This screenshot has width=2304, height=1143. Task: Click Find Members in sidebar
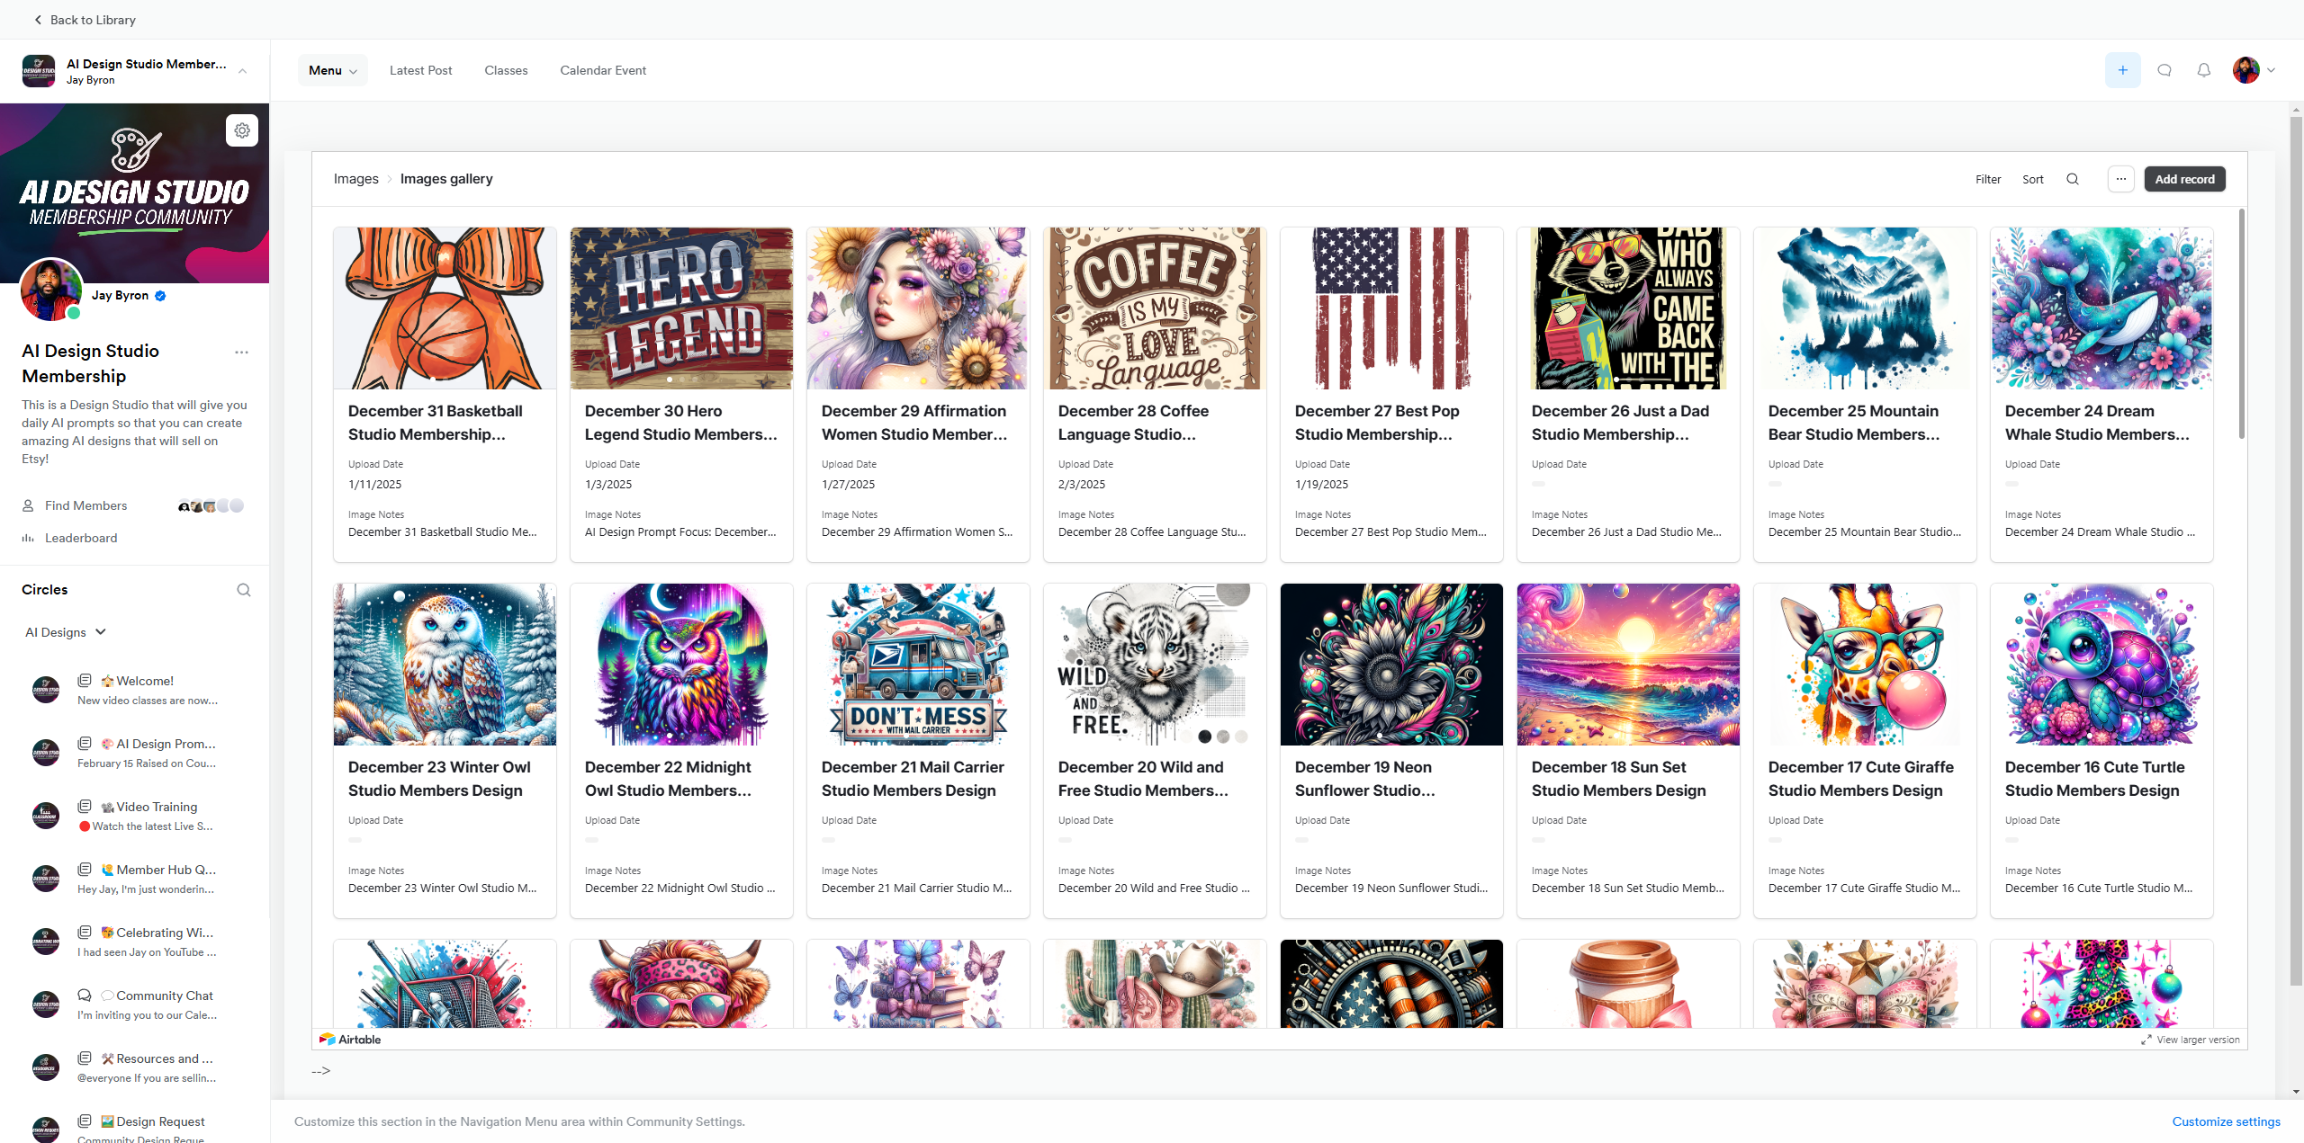(x=85, y=506)
